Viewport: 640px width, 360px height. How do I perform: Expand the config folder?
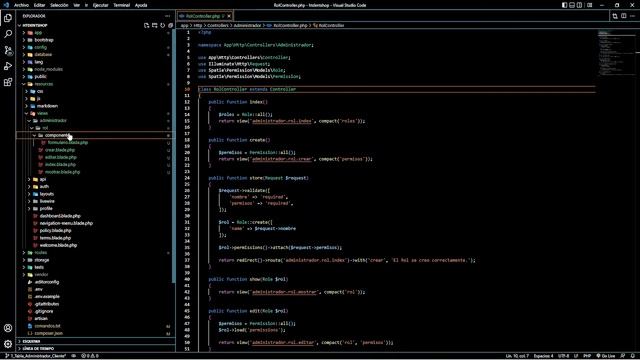pos(40,47)
